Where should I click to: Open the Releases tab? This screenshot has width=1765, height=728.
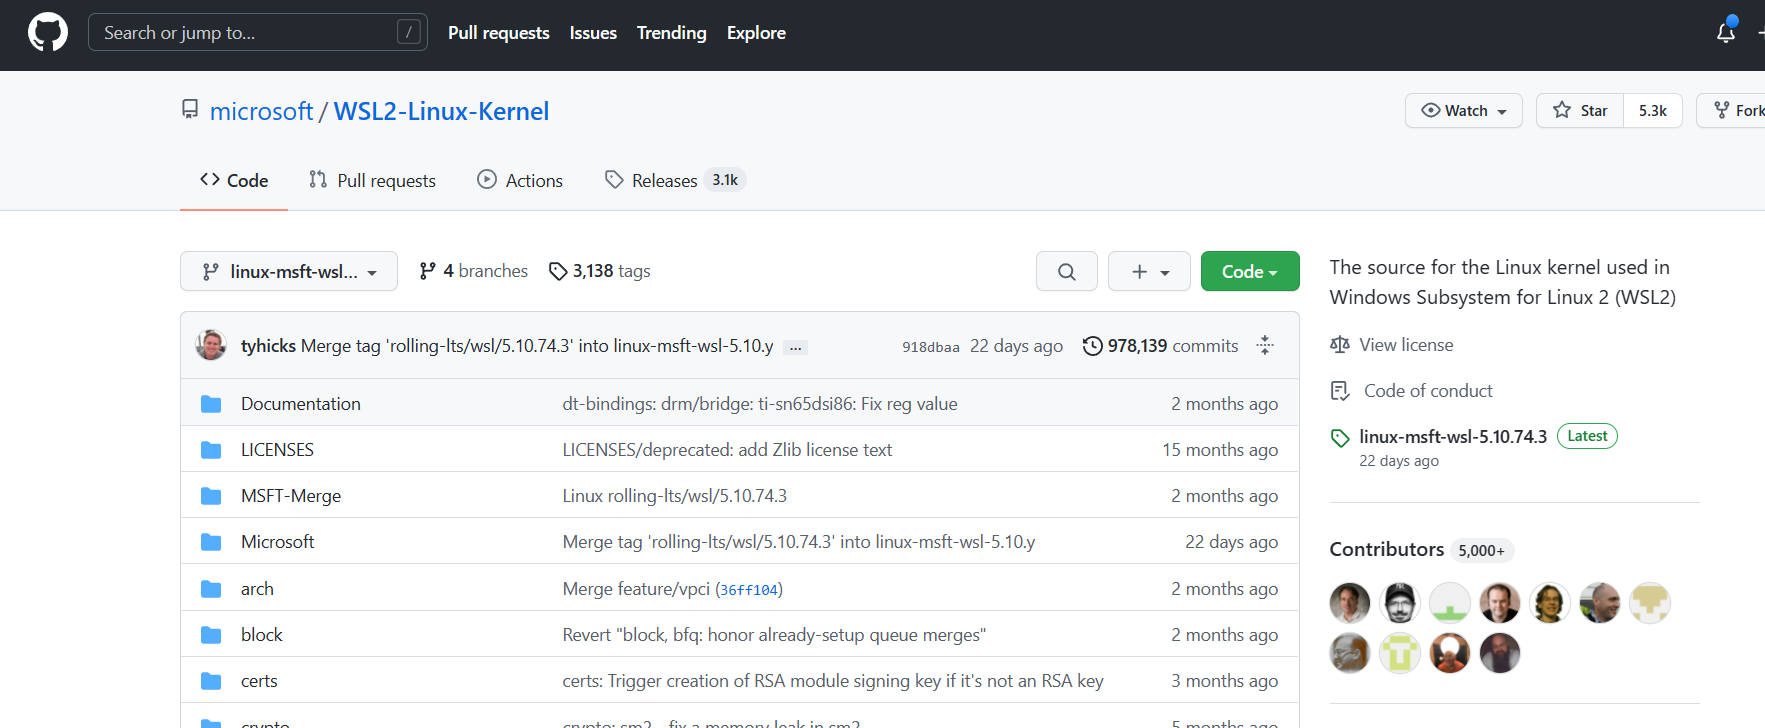(675, 180)
